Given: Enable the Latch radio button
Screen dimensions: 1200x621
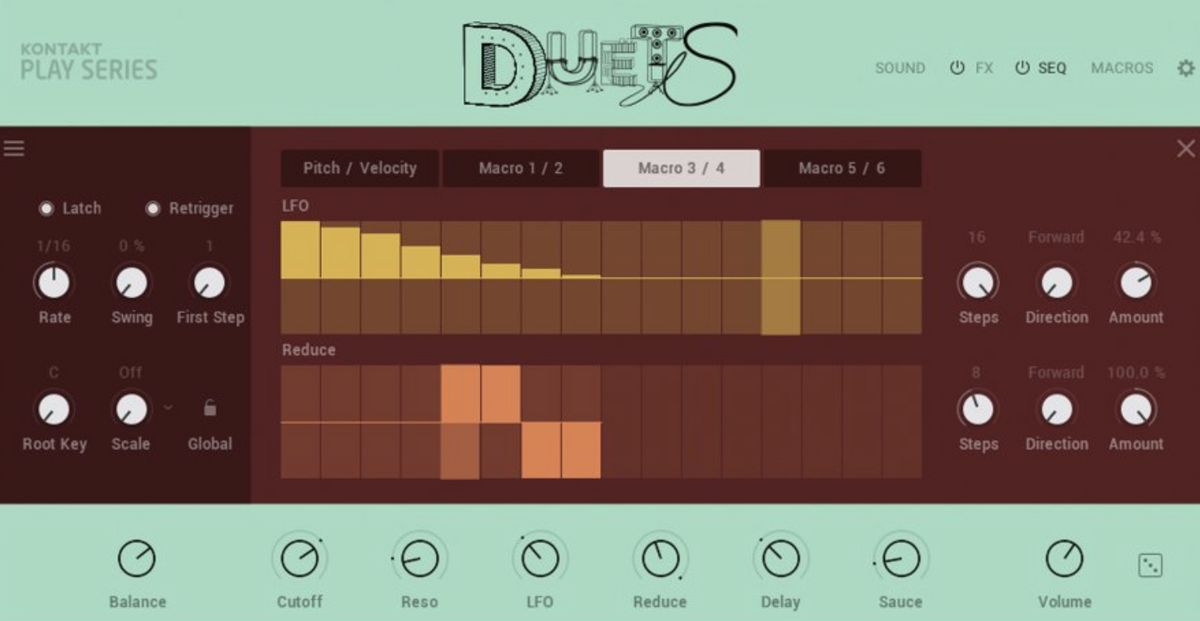Looking at the screenshot, I should 46,208.
